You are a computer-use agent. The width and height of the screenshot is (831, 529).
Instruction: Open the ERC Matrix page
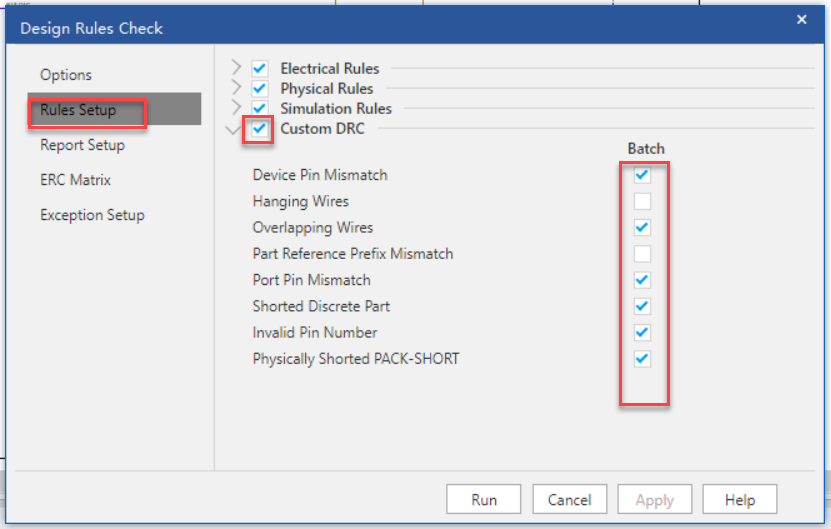pyautogui.click(x=75, y=180)
